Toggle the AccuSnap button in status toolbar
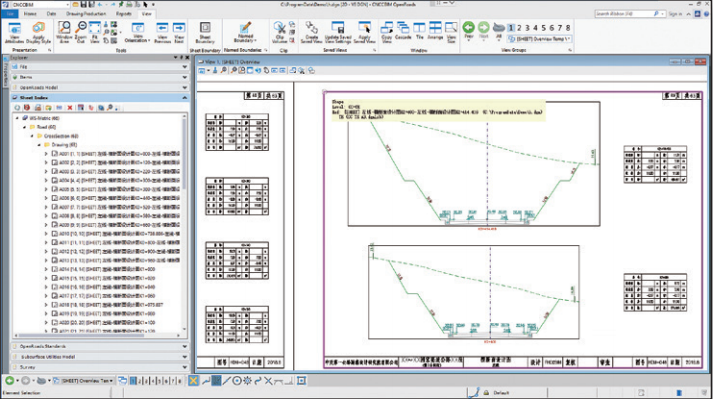 tap(193, 380)
